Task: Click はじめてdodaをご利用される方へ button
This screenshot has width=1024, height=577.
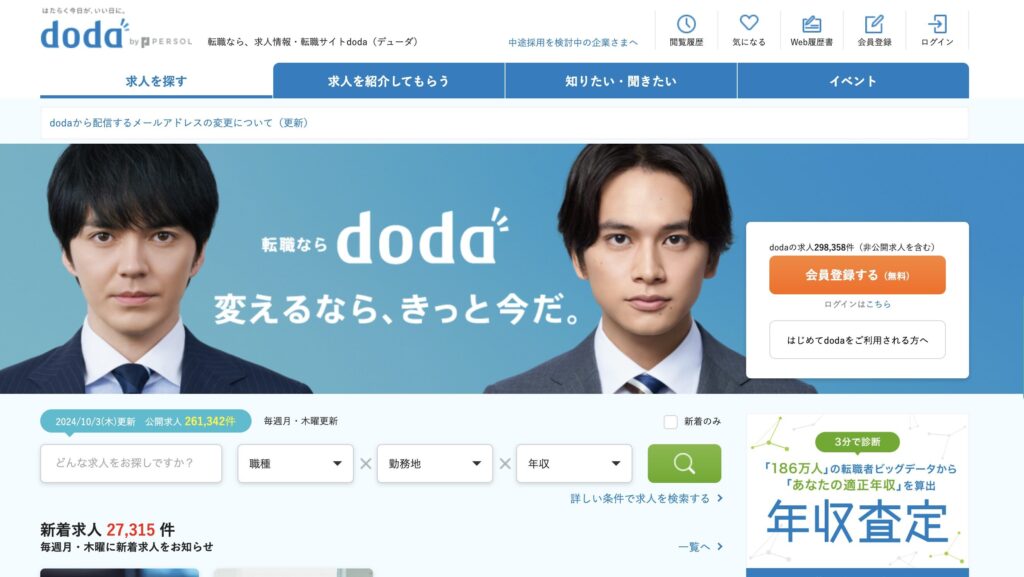Action: pos(857,339)
